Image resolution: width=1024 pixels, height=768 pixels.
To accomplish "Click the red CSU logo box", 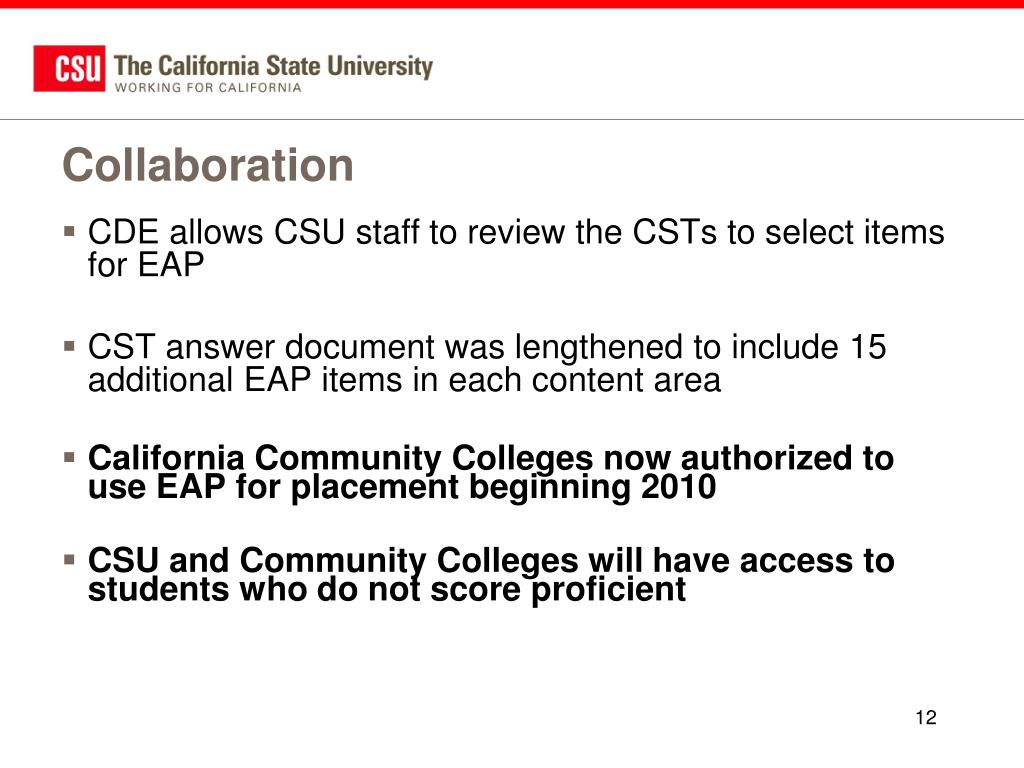I will [x=69, y=69].
